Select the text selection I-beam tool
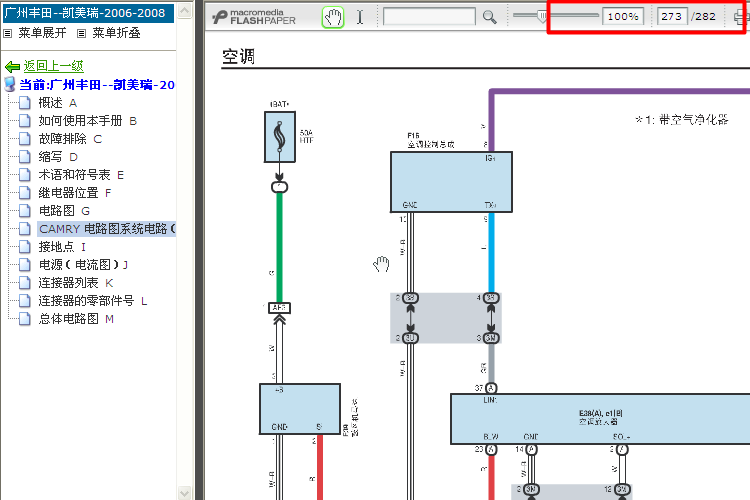750x500 pixels. click(x=360, y=17)
